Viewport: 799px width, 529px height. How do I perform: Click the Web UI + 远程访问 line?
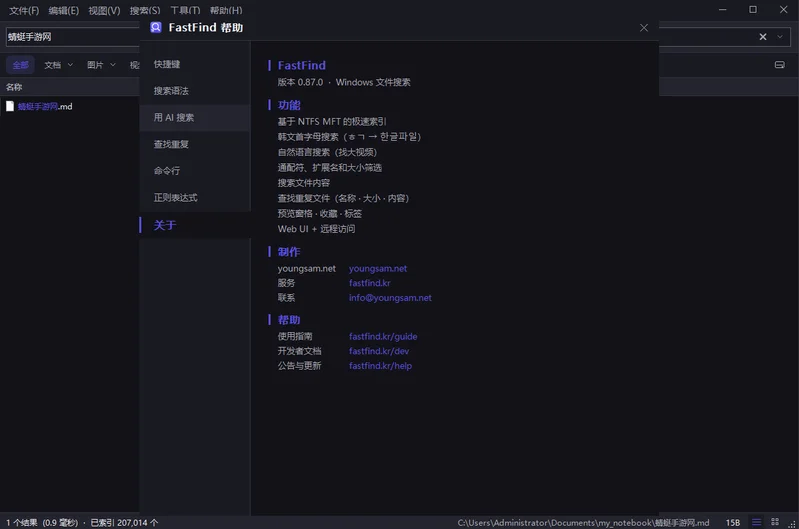[x=316, y=229]
